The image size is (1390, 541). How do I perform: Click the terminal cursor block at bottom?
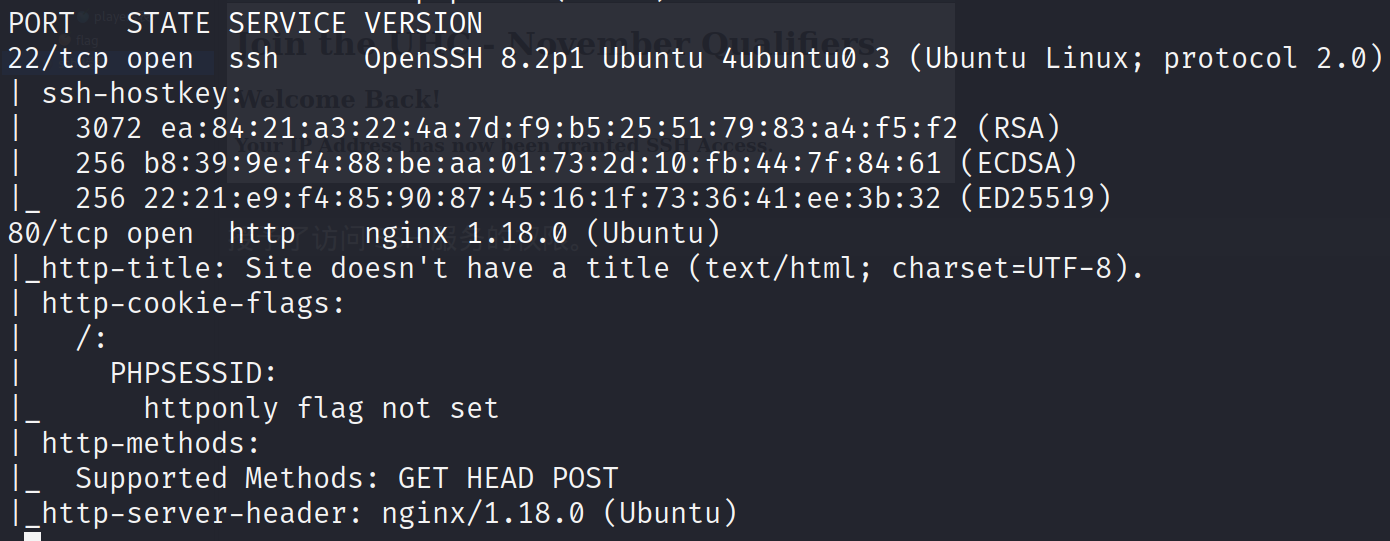(33, 537)
